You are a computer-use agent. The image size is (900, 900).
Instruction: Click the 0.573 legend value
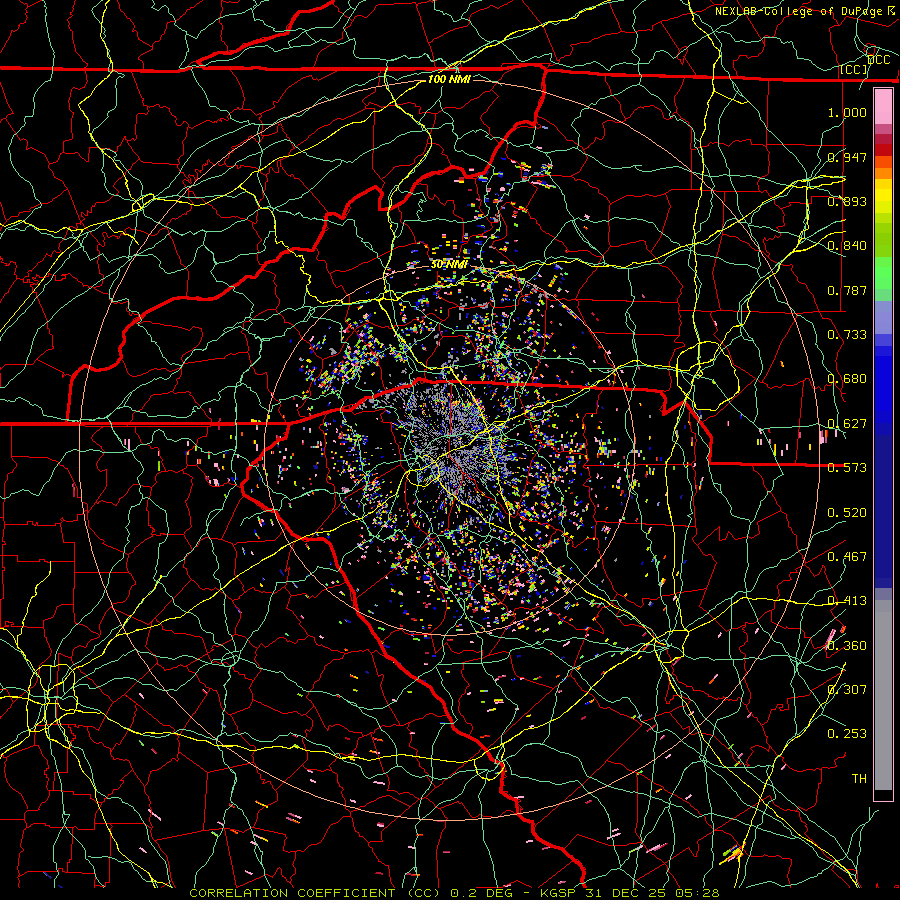[847, 468]
